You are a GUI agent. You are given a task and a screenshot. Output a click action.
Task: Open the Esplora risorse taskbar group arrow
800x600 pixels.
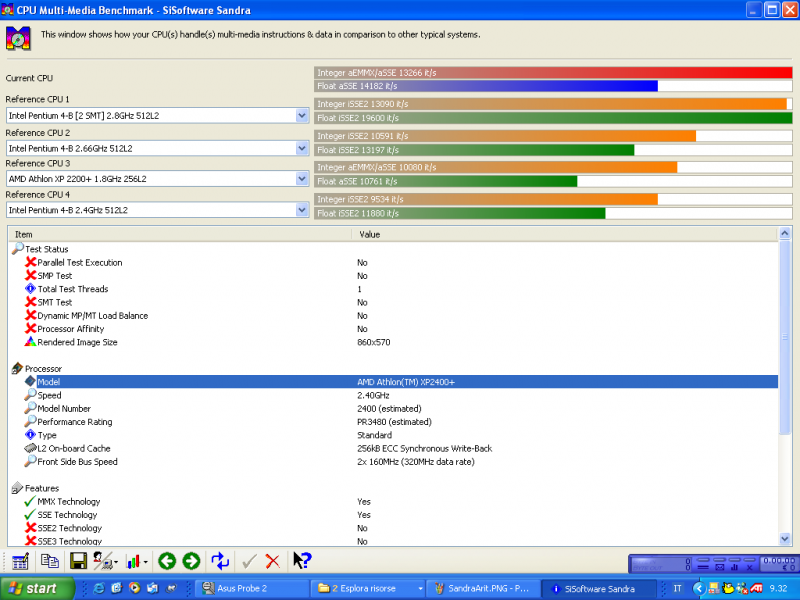pyautogui.click(x=420, y=588)
